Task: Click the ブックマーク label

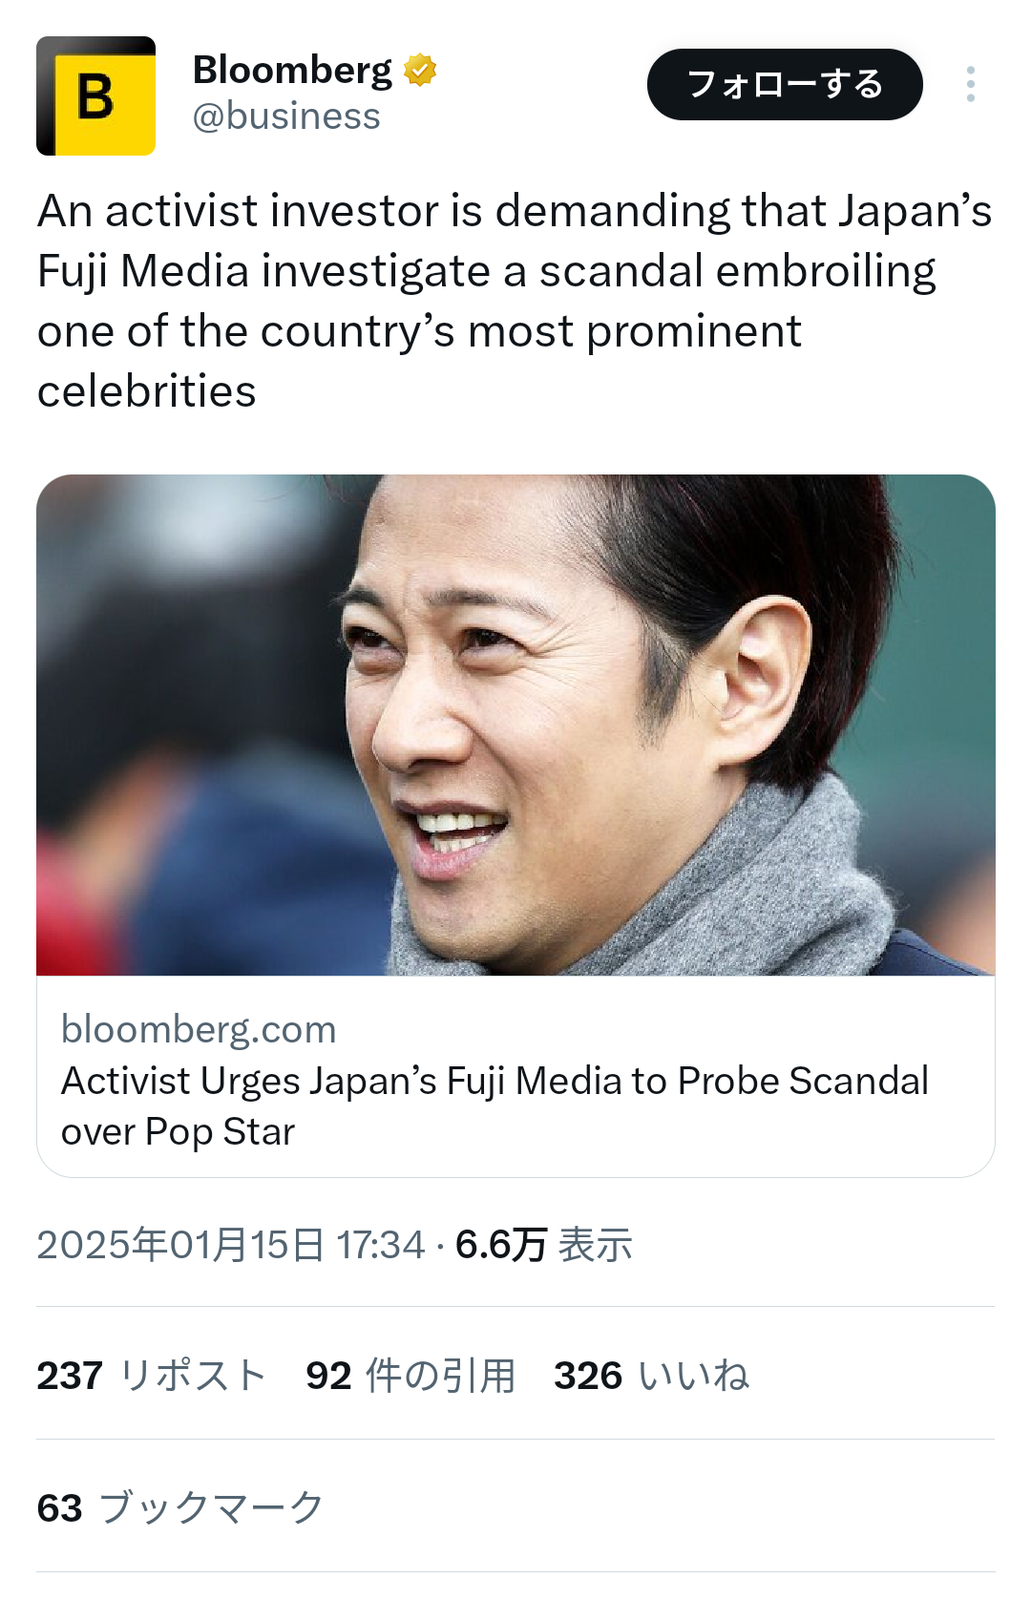Action: coord(212,1508)
